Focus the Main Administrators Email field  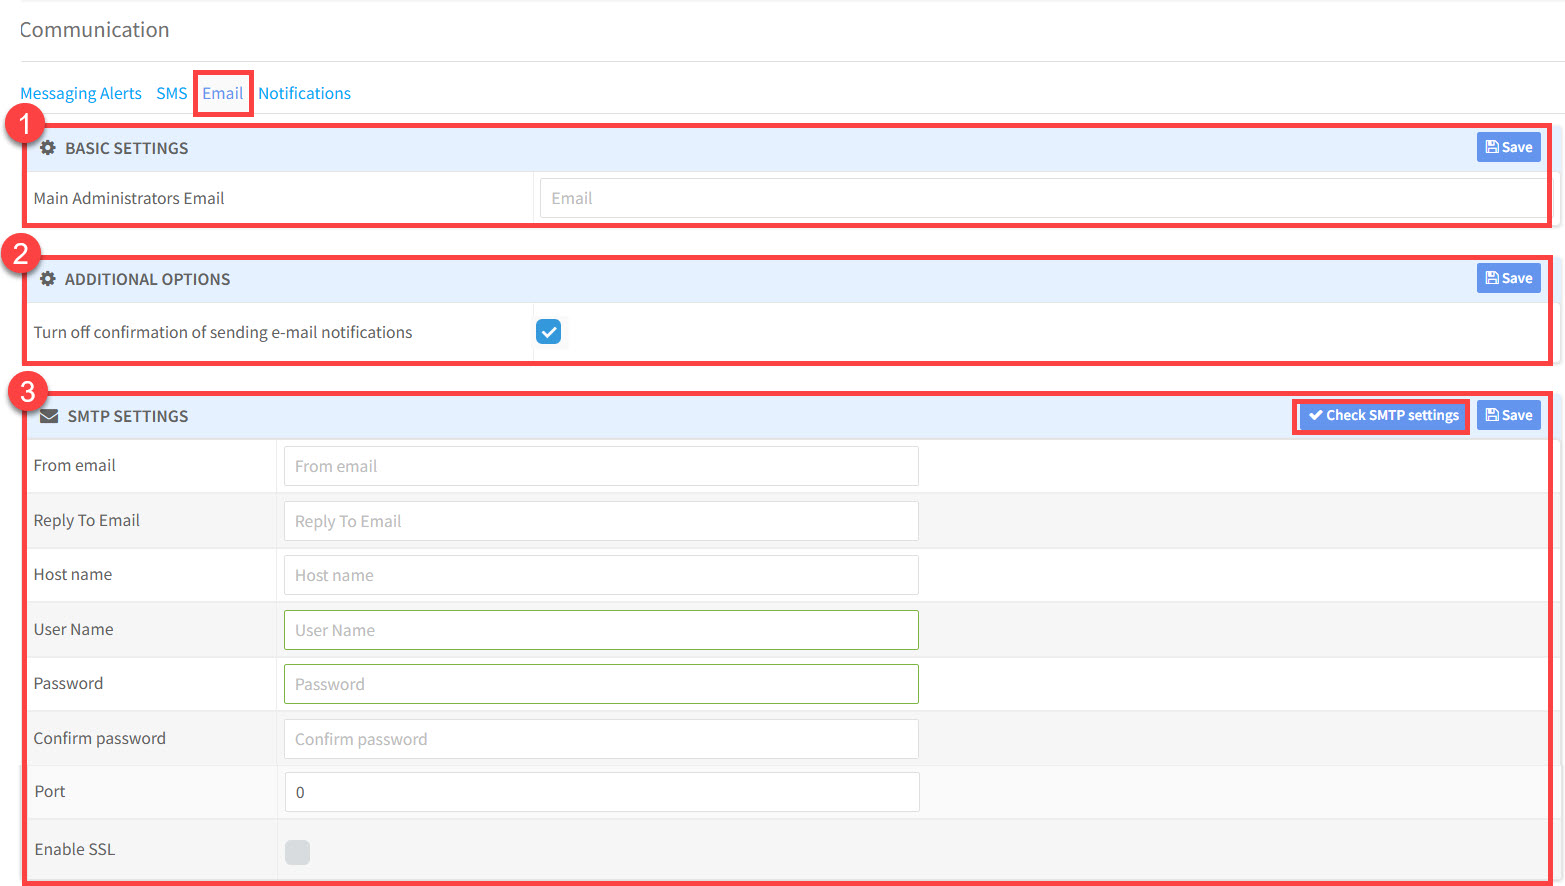[1040, 198]
